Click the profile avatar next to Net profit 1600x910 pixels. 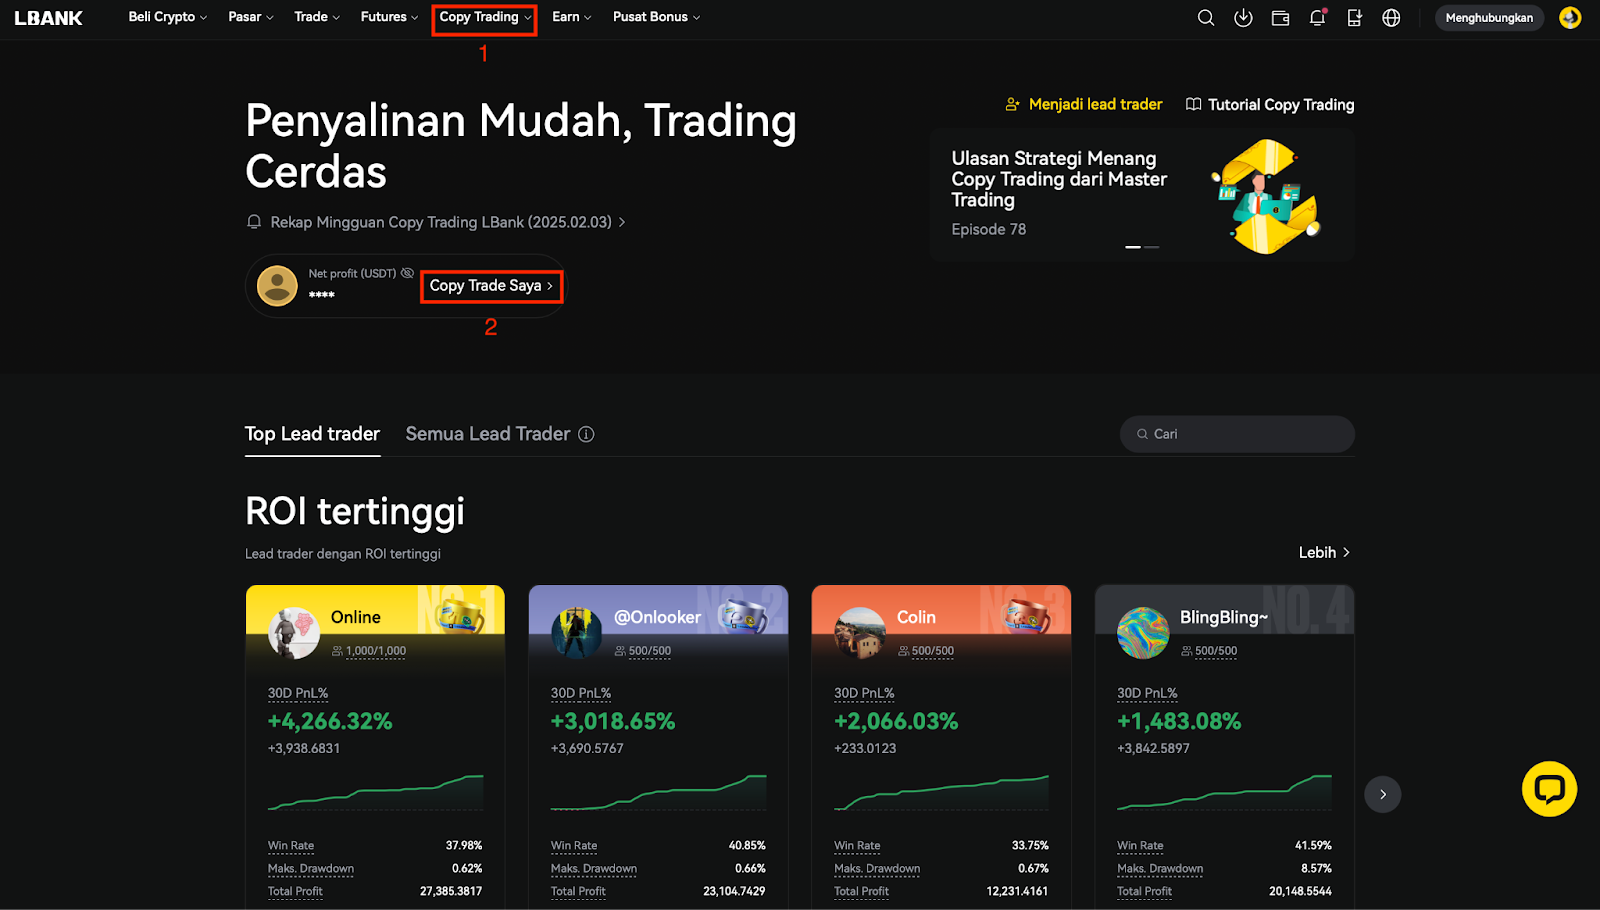click(277, 286)
